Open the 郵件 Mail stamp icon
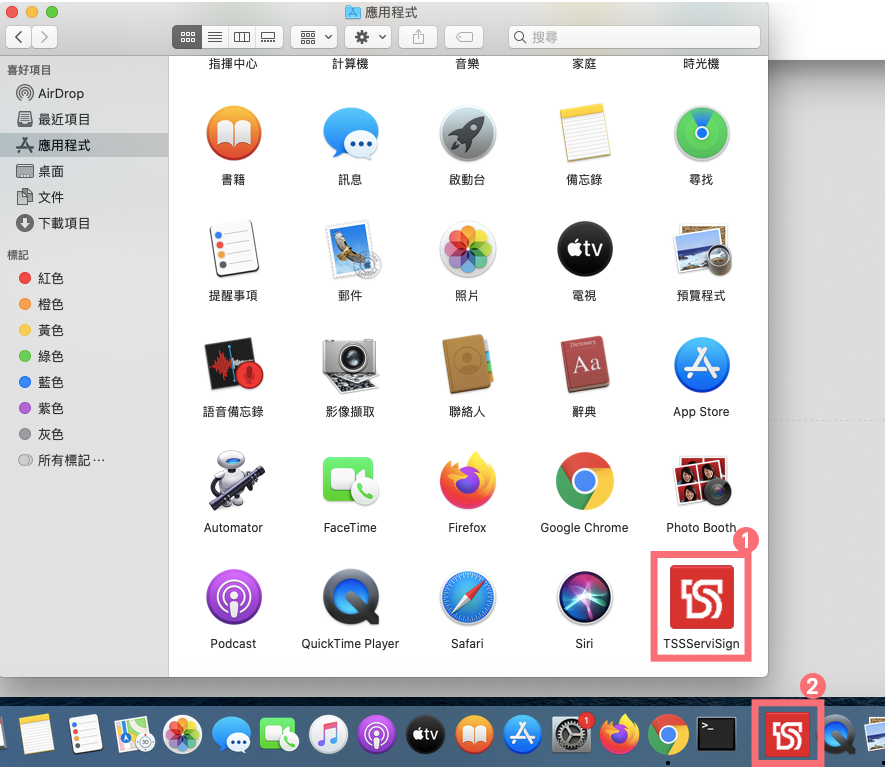The width and height of the screenshot is (885, 767). [352, 249]
